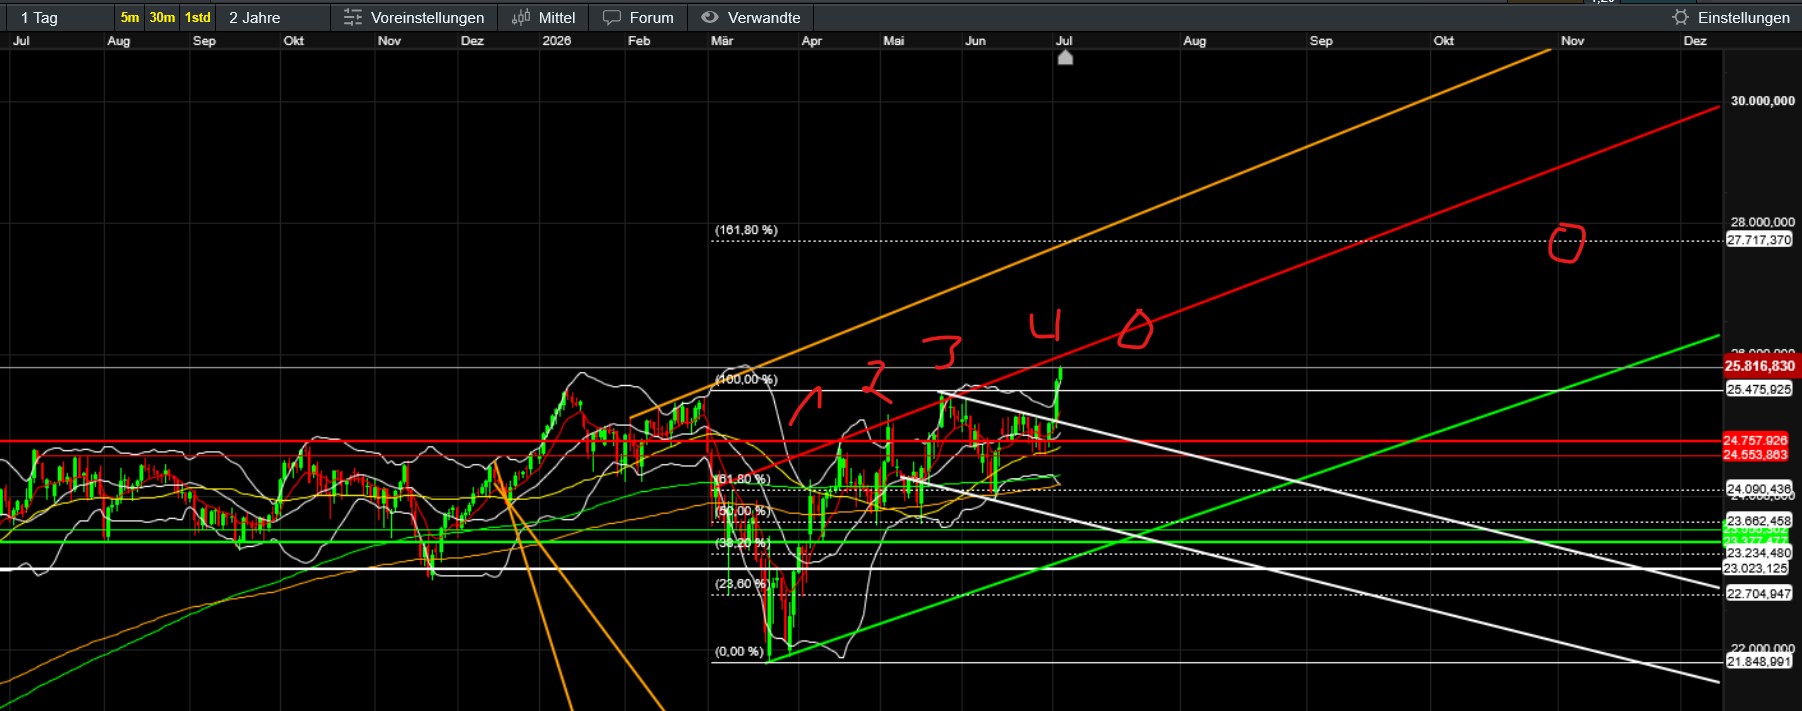Click the eye icon for Verwandte
Image resolution: width=1802 pixels, height=711 pixels.
pos(710,17)
